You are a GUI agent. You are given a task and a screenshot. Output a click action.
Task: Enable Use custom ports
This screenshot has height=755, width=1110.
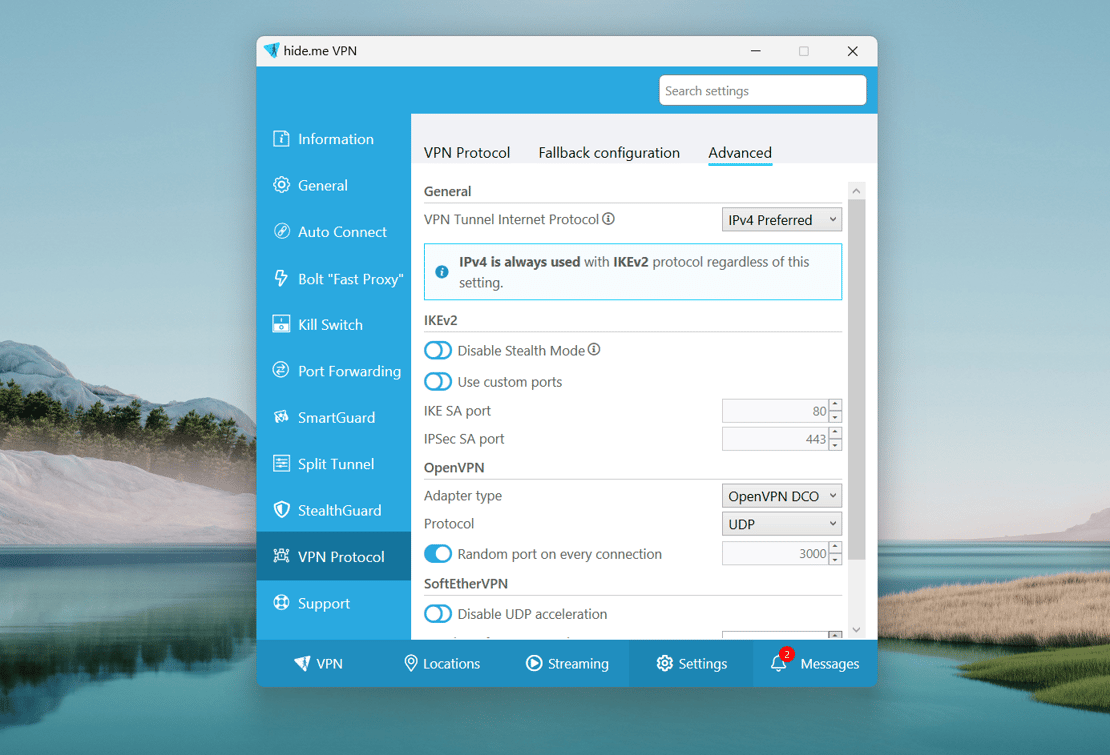[438, 381]
